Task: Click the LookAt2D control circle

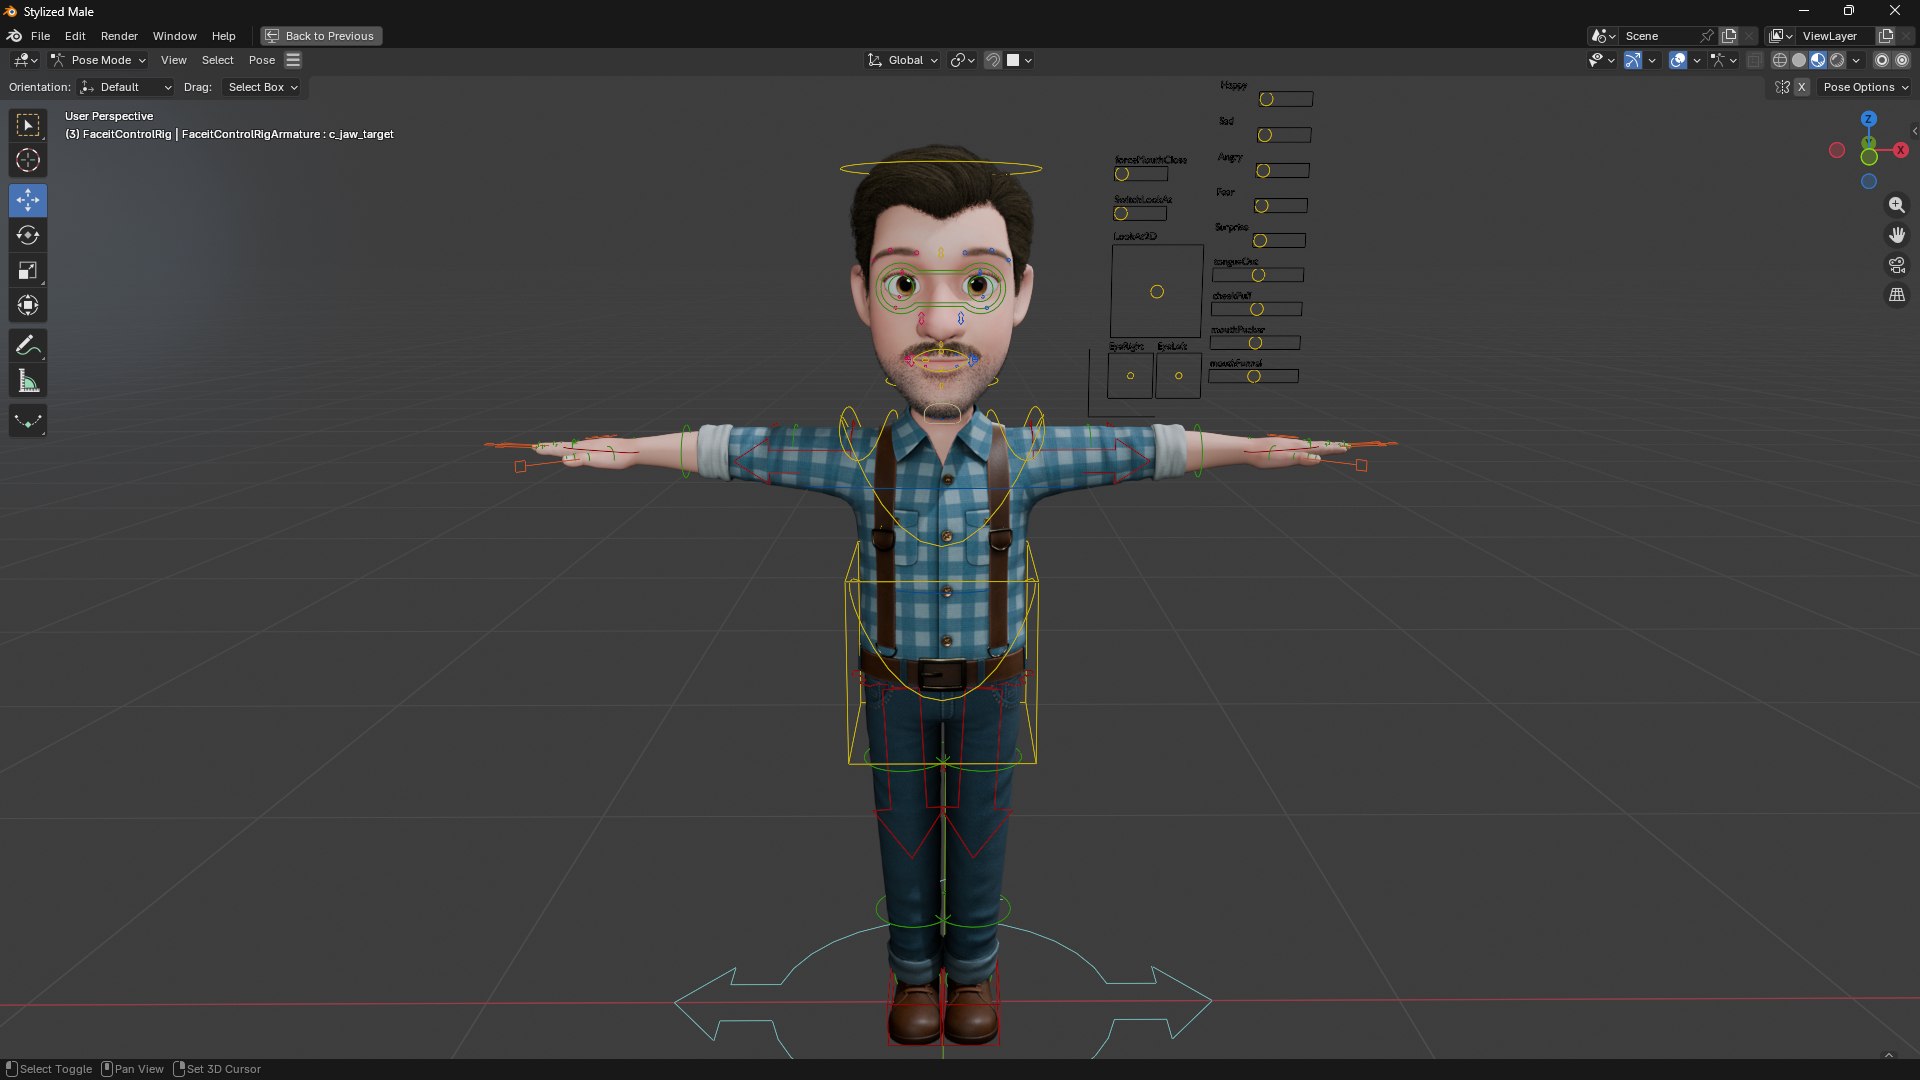Action: pos(1157,292)
